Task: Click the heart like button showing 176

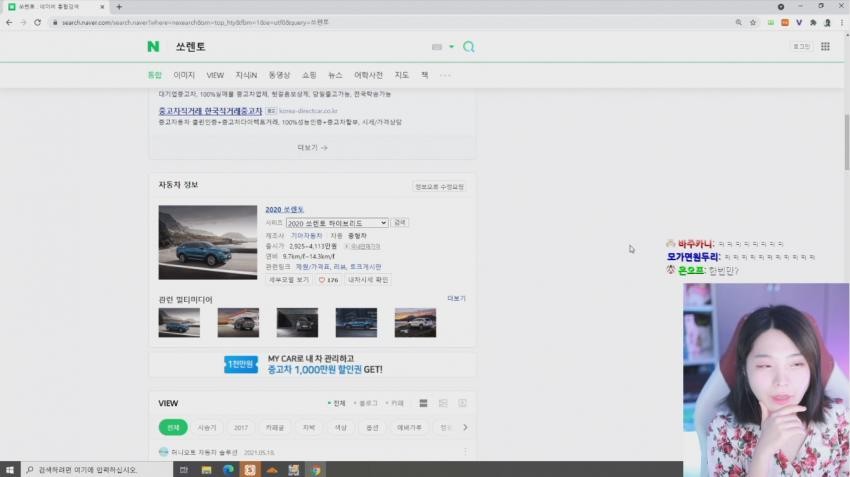Action: point(329,280)
